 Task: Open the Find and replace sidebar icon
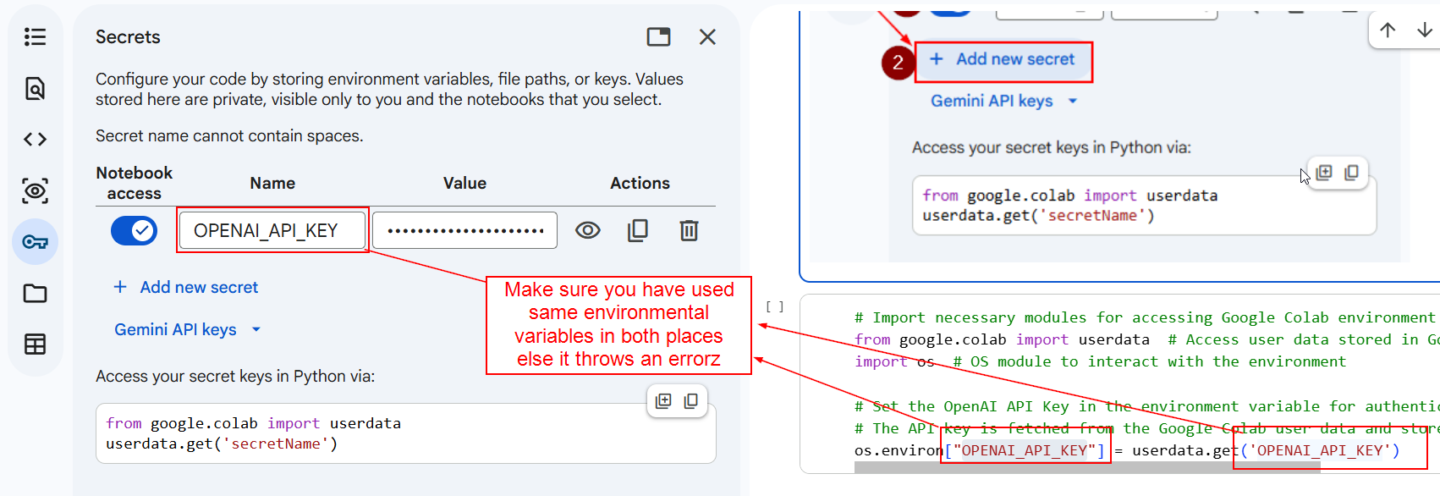pos(35,88)
